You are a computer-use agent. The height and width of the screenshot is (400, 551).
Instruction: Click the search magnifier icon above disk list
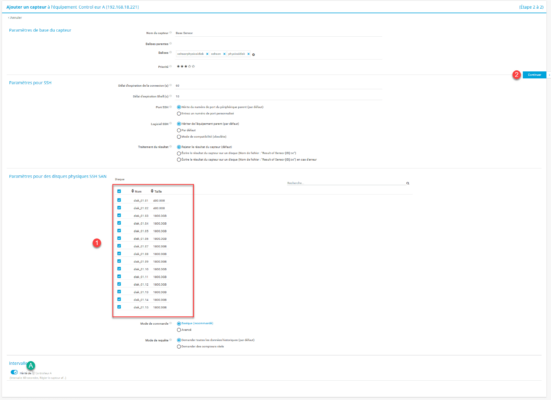click(408, 183)
